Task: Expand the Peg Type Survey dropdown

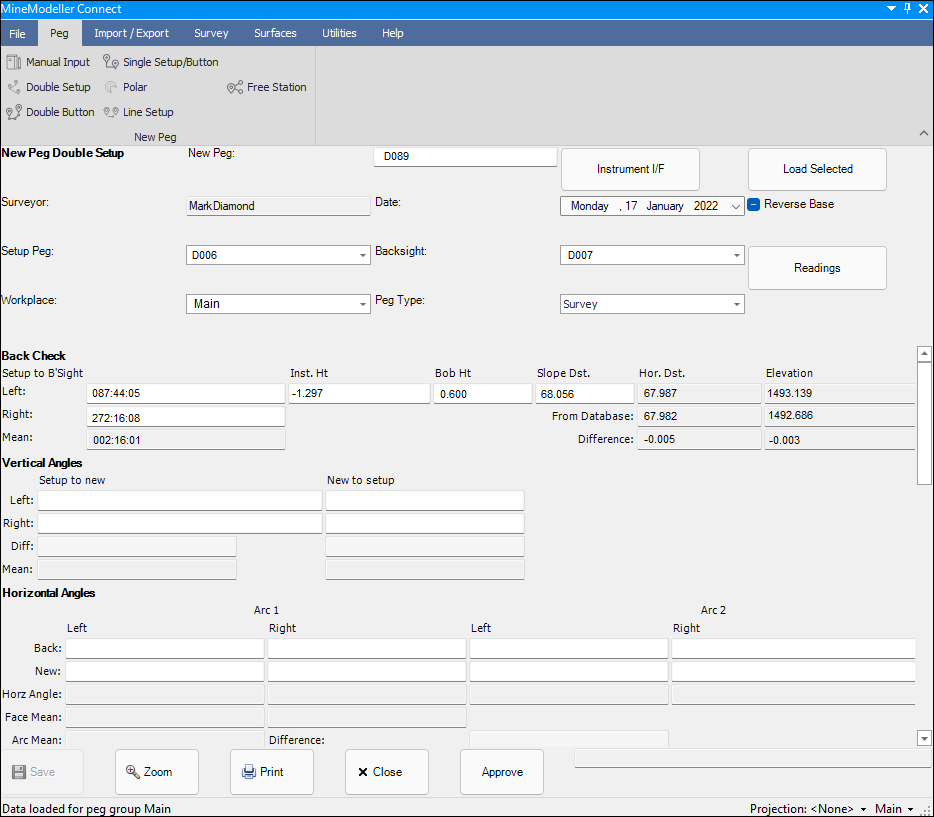Action: click(x=736, y=304)
